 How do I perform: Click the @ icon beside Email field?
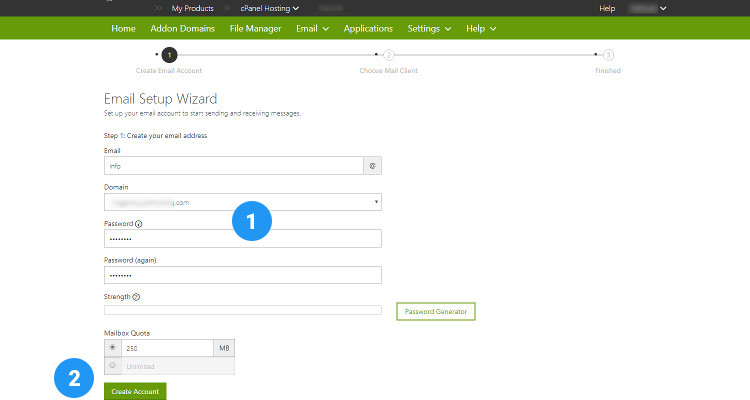pyautogui.click(x=372, y=166)
